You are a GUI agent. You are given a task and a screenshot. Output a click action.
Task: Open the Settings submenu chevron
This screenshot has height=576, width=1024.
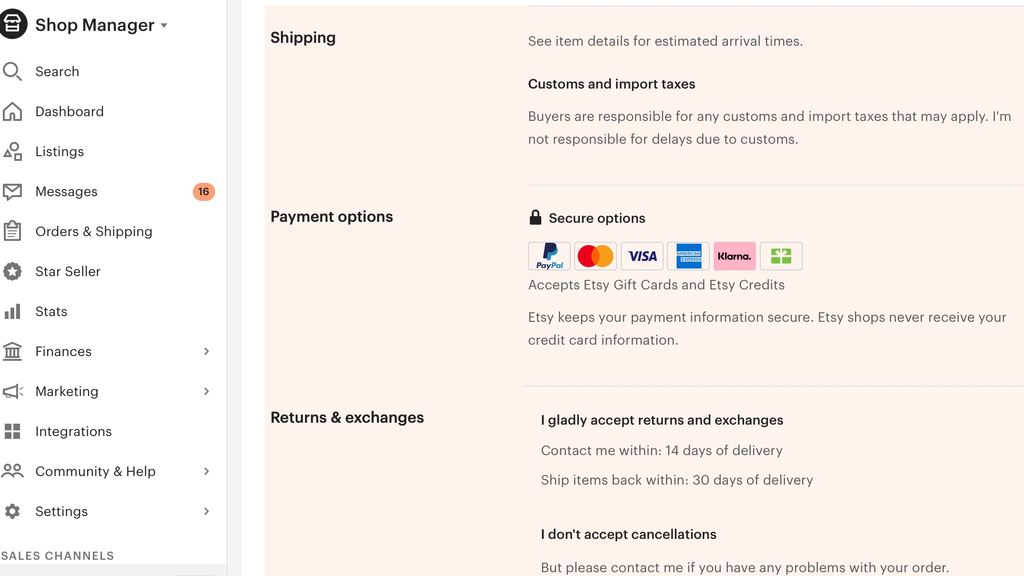point(207,511)
